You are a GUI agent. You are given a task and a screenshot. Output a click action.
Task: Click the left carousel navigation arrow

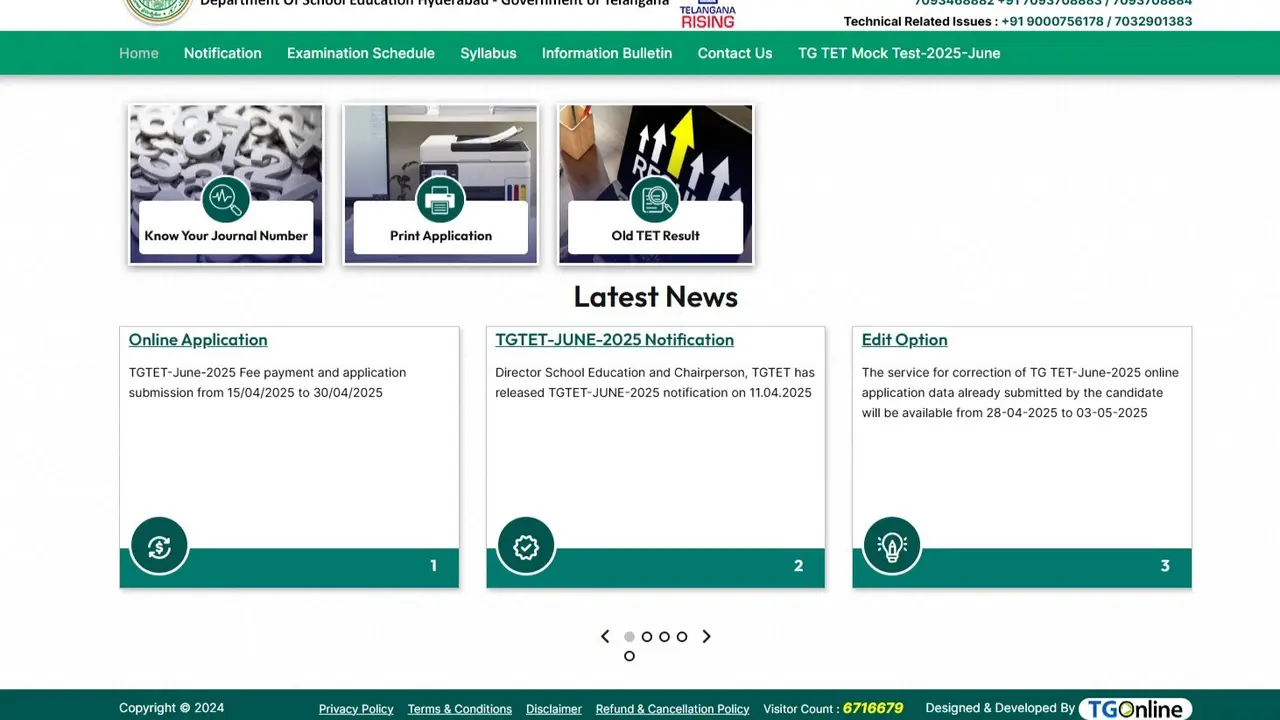tap(605, 636)
